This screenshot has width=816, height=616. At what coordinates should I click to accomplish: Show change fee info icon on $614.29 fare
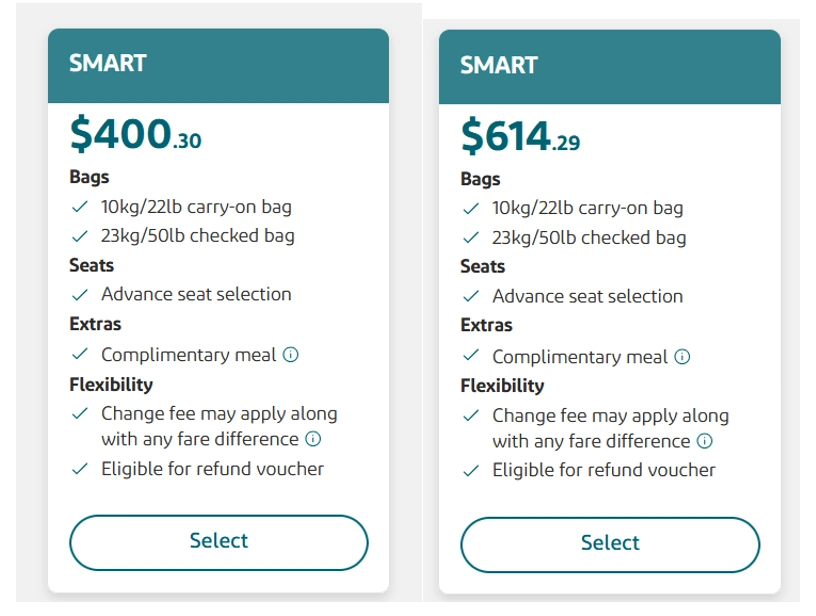click(x=704, y=441)
